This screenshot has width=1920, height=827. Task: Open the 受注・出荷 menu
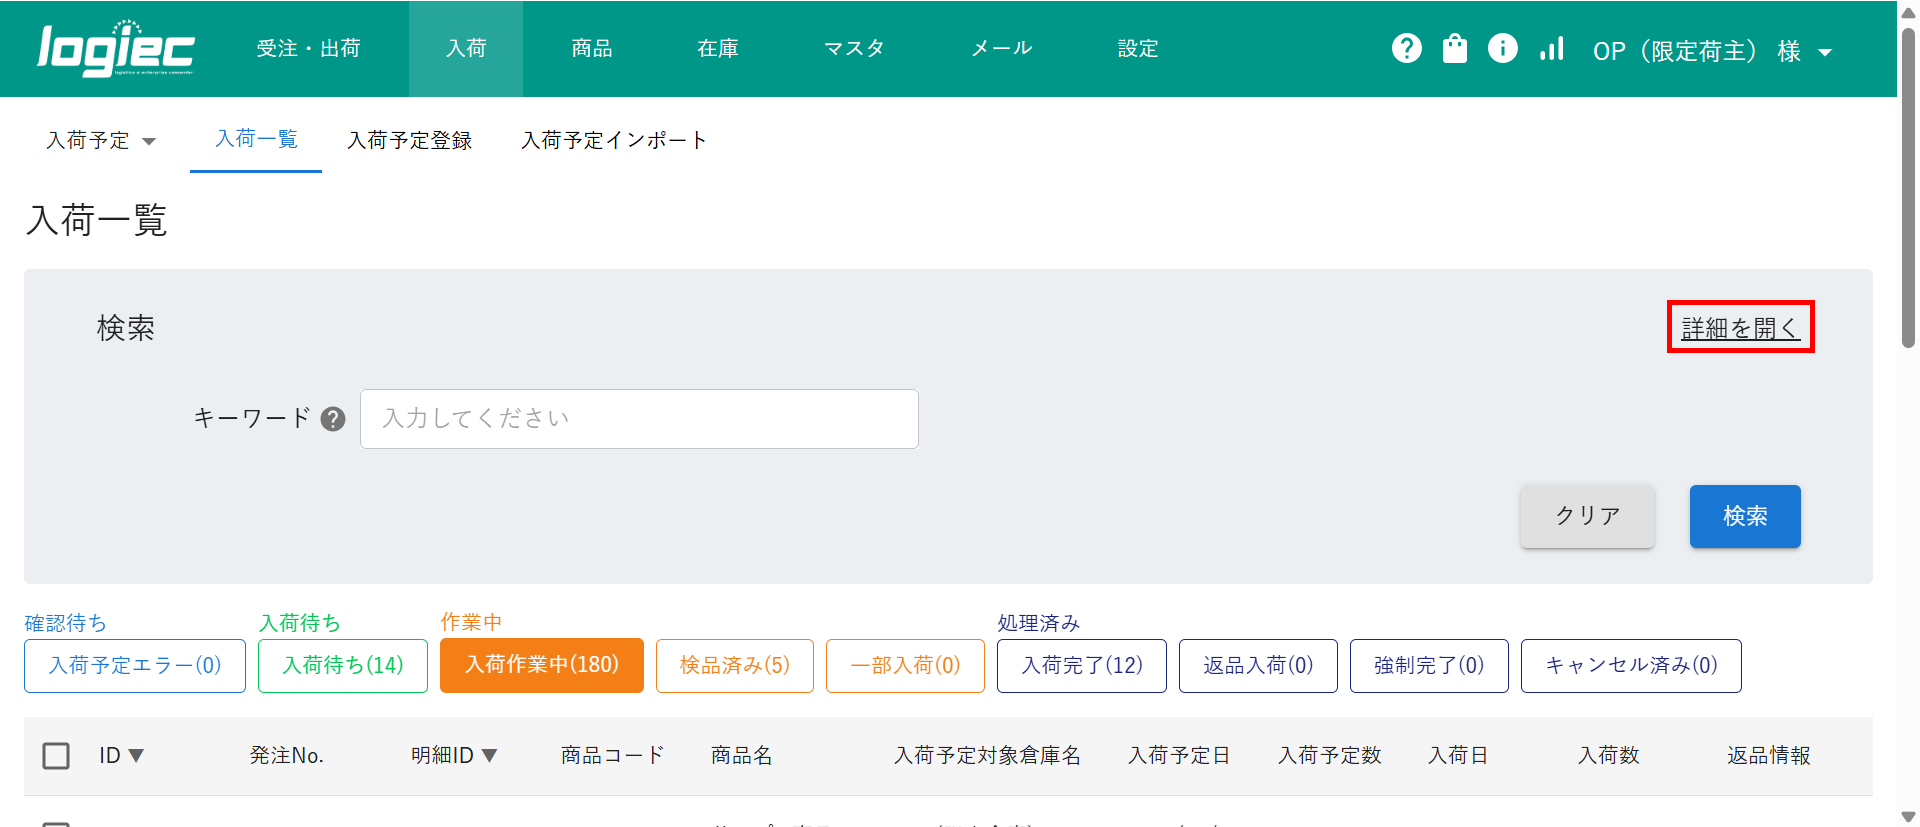308,49
